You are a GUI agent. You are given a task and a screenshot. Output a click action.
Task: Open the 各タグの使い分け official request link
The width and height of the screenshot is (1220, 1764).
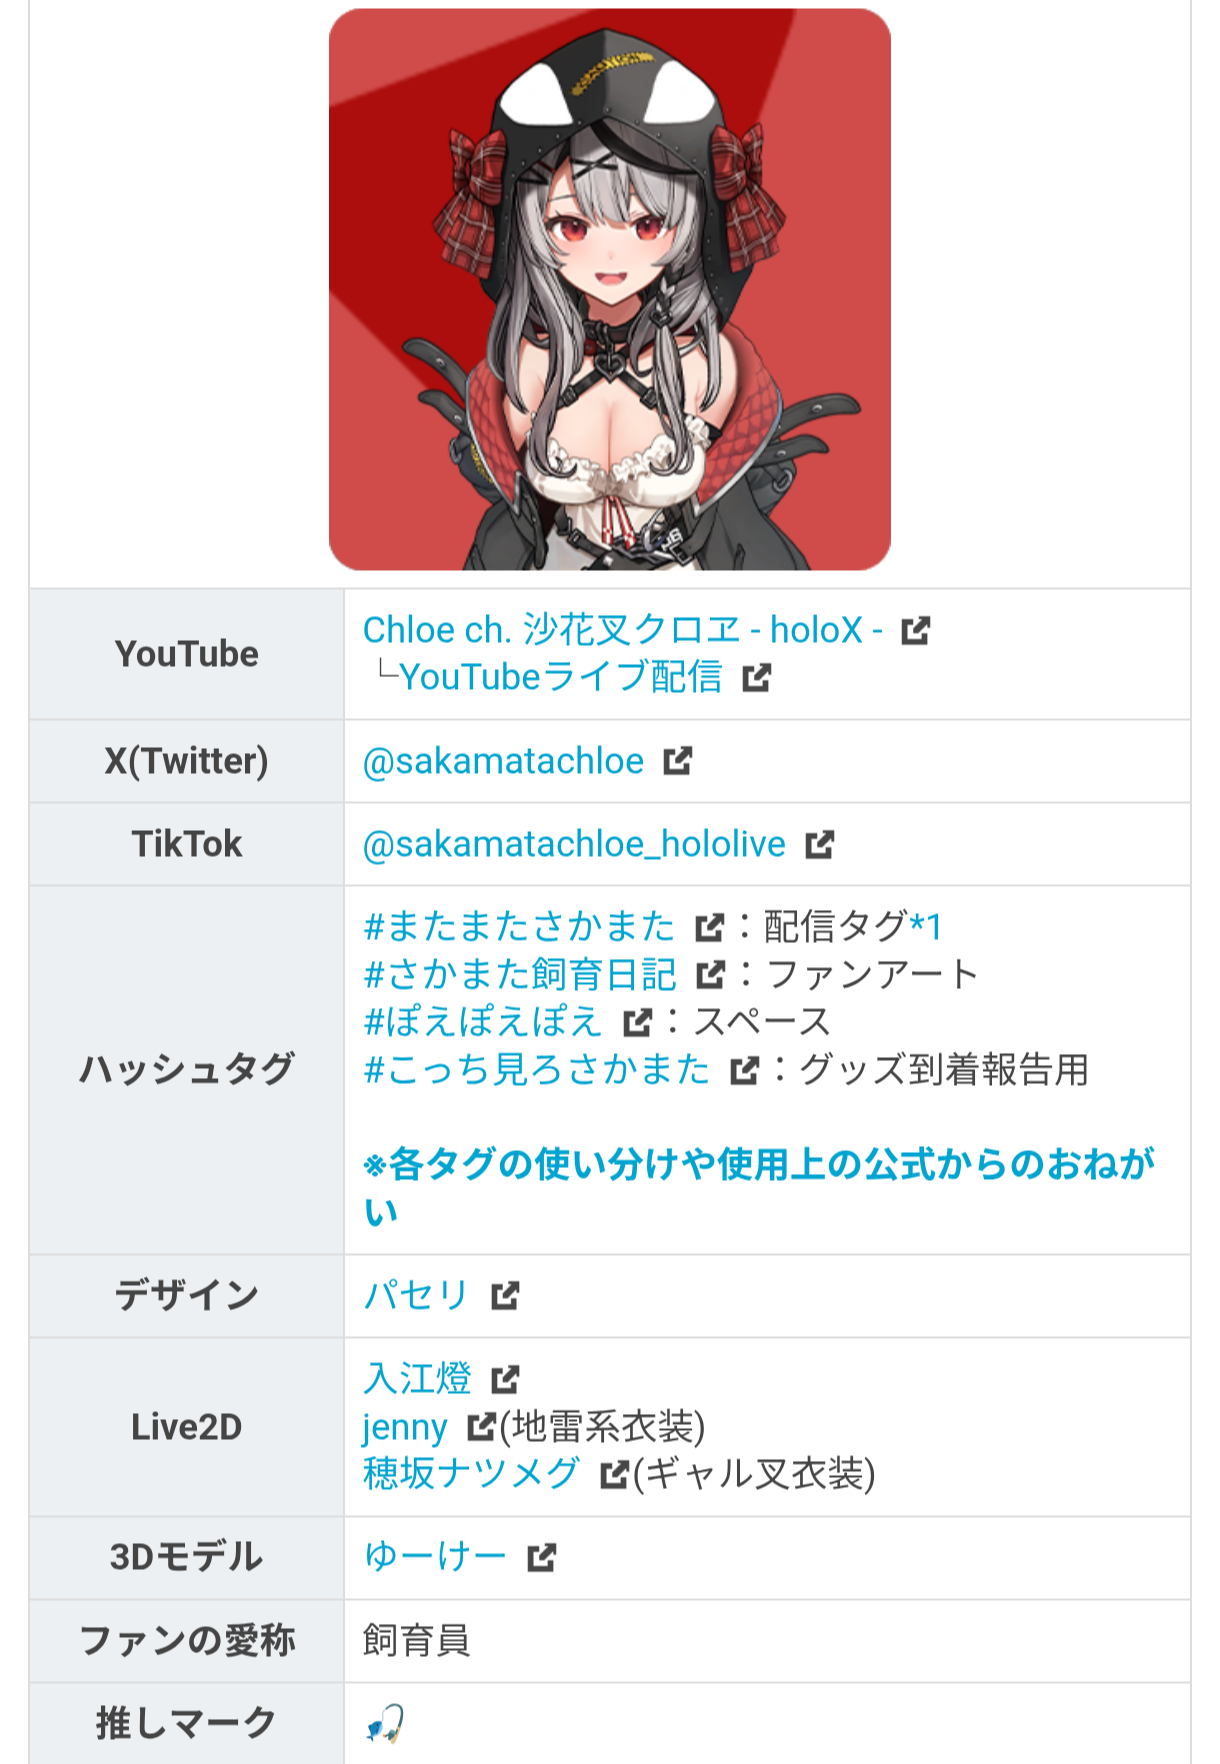click(757, 1187)
